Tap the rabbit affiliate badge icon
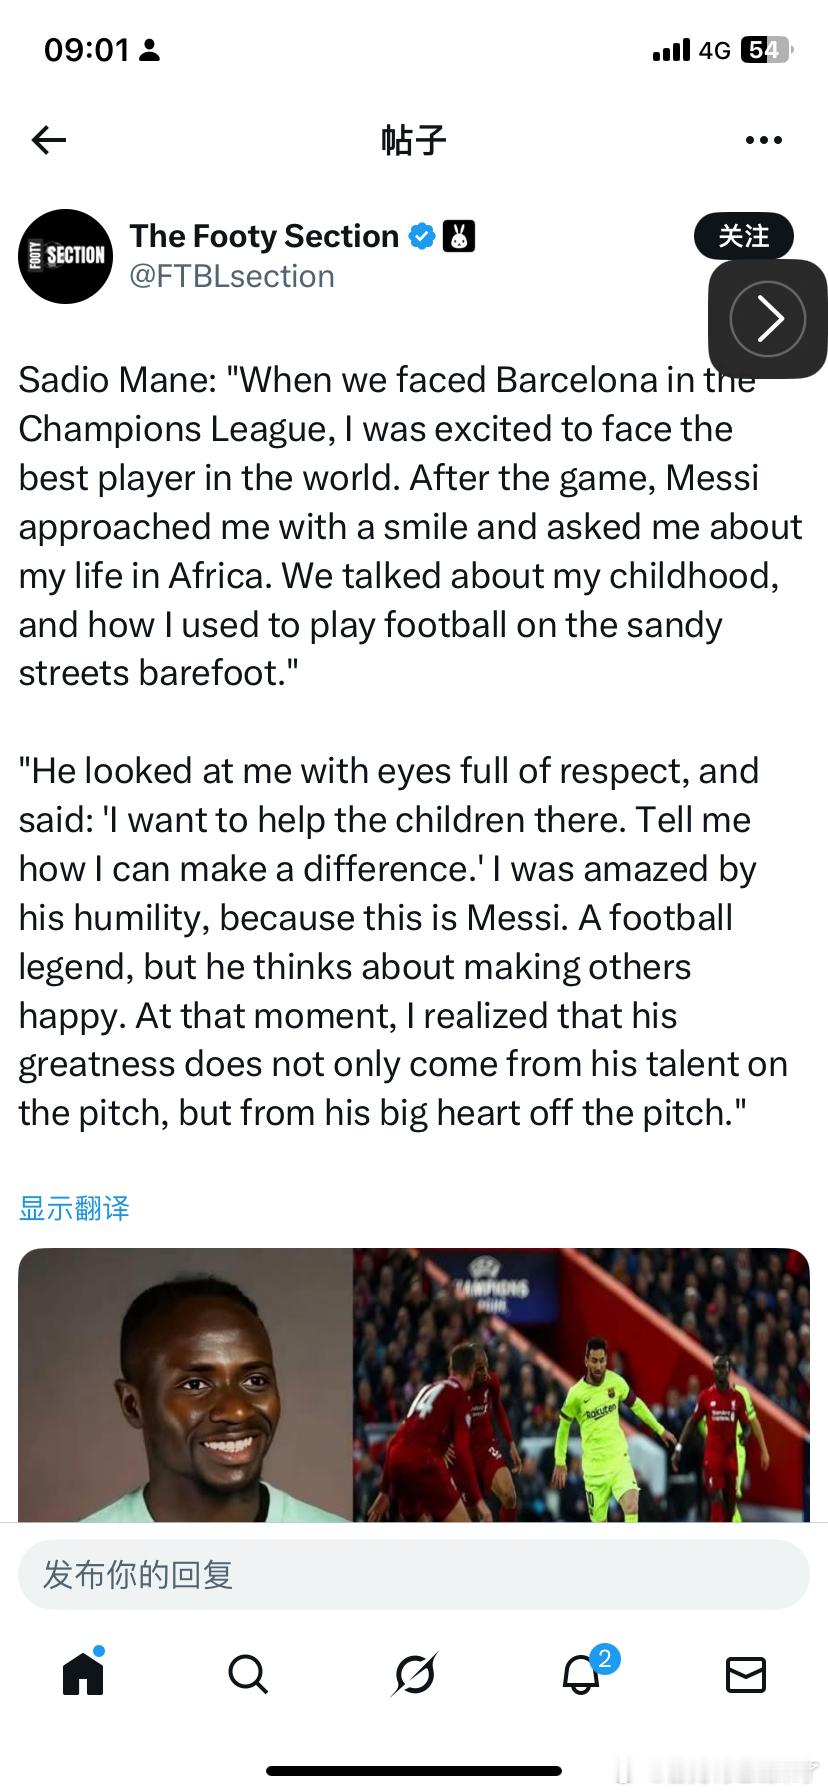The width and height of the screenshot is (828, 1792). pyautogui.click(x=458, y=237)
